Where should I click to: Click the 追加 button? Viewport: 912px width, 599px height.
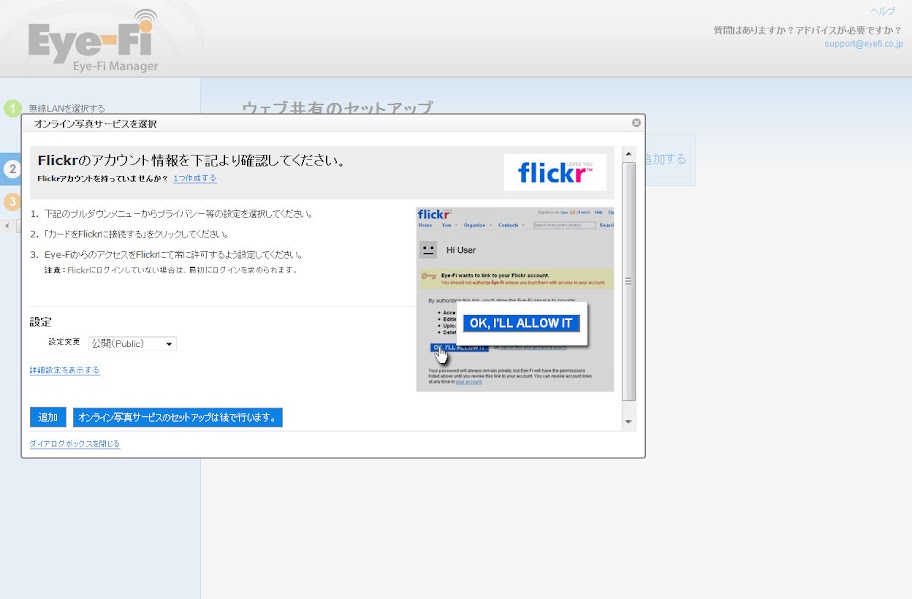[48, 417]
